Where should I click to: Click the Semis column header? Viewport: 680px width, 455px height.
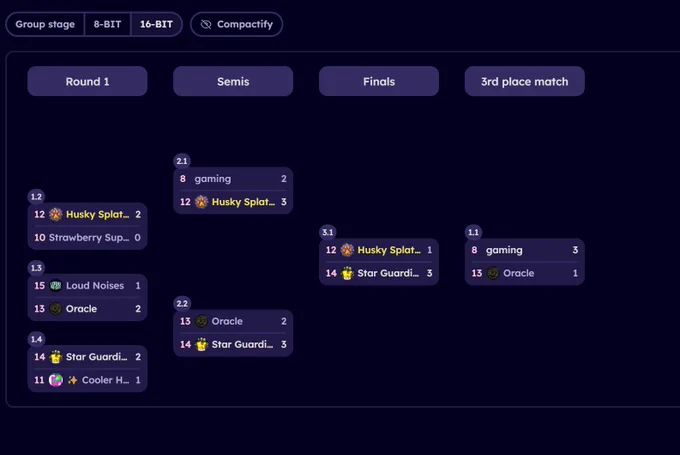pyautogui.click(x=233, y=82)
